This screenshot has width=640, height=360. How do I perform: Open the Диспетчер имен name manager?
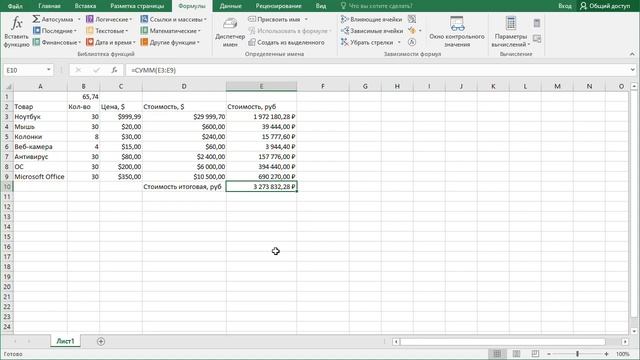(x=230, y=32)
